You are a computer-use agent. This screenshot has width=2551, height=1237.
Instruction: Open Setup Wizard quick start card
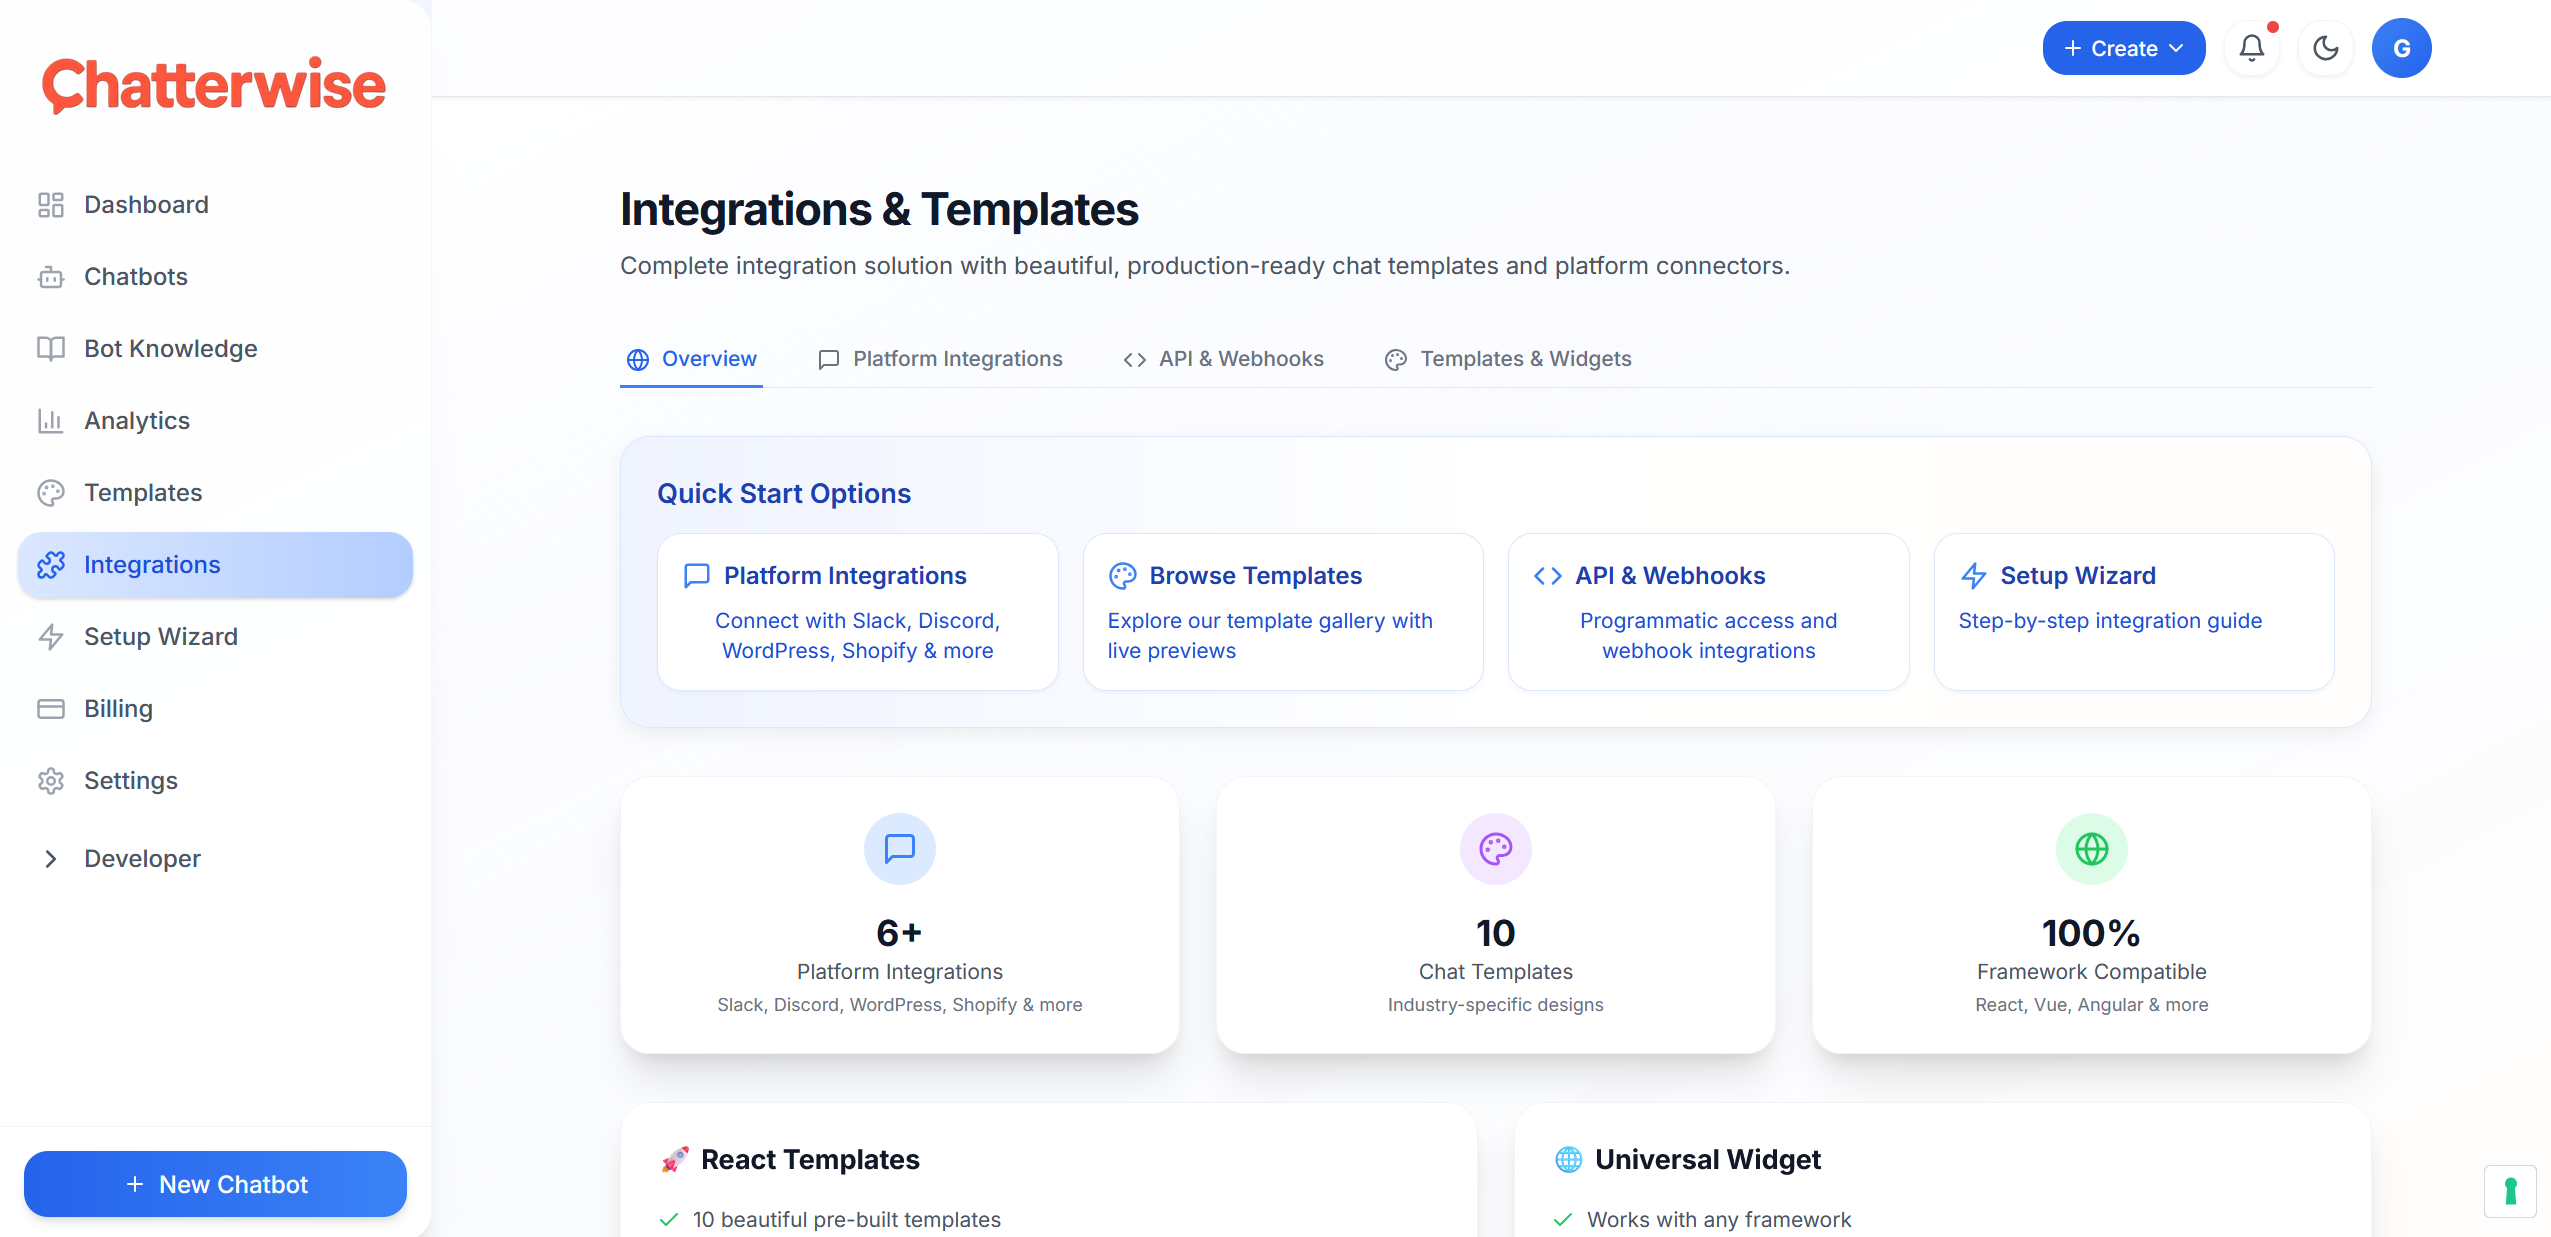(2133, 611)
